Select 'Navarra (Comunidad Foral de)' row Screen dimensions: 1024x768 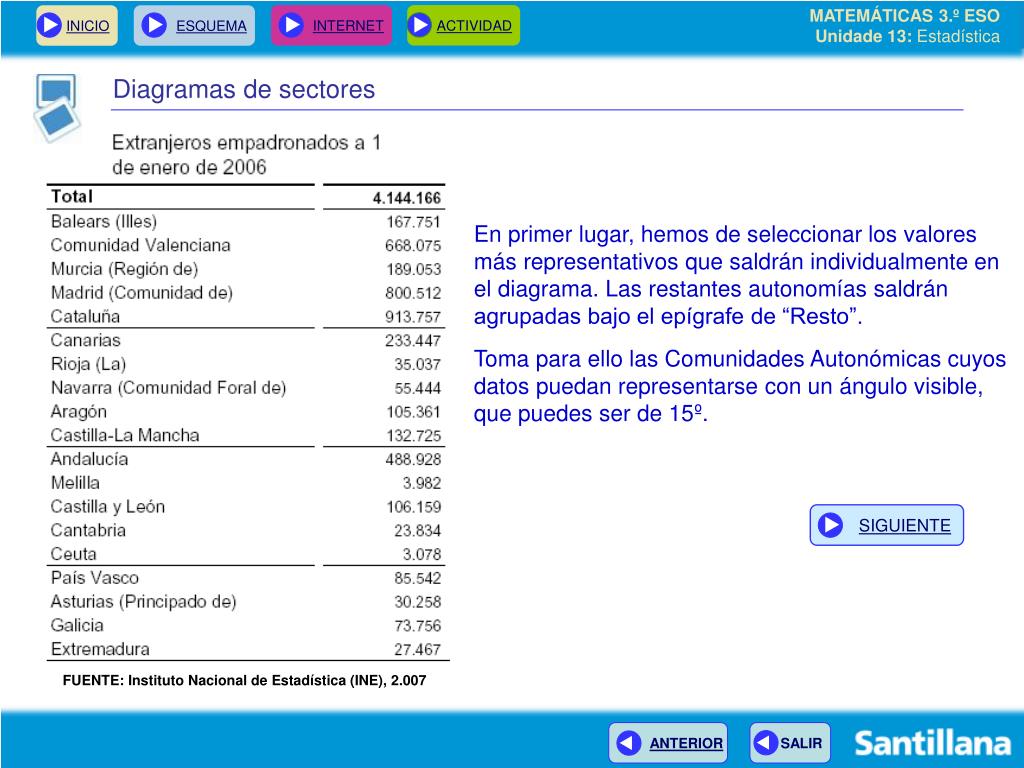(x=246, y=388)
